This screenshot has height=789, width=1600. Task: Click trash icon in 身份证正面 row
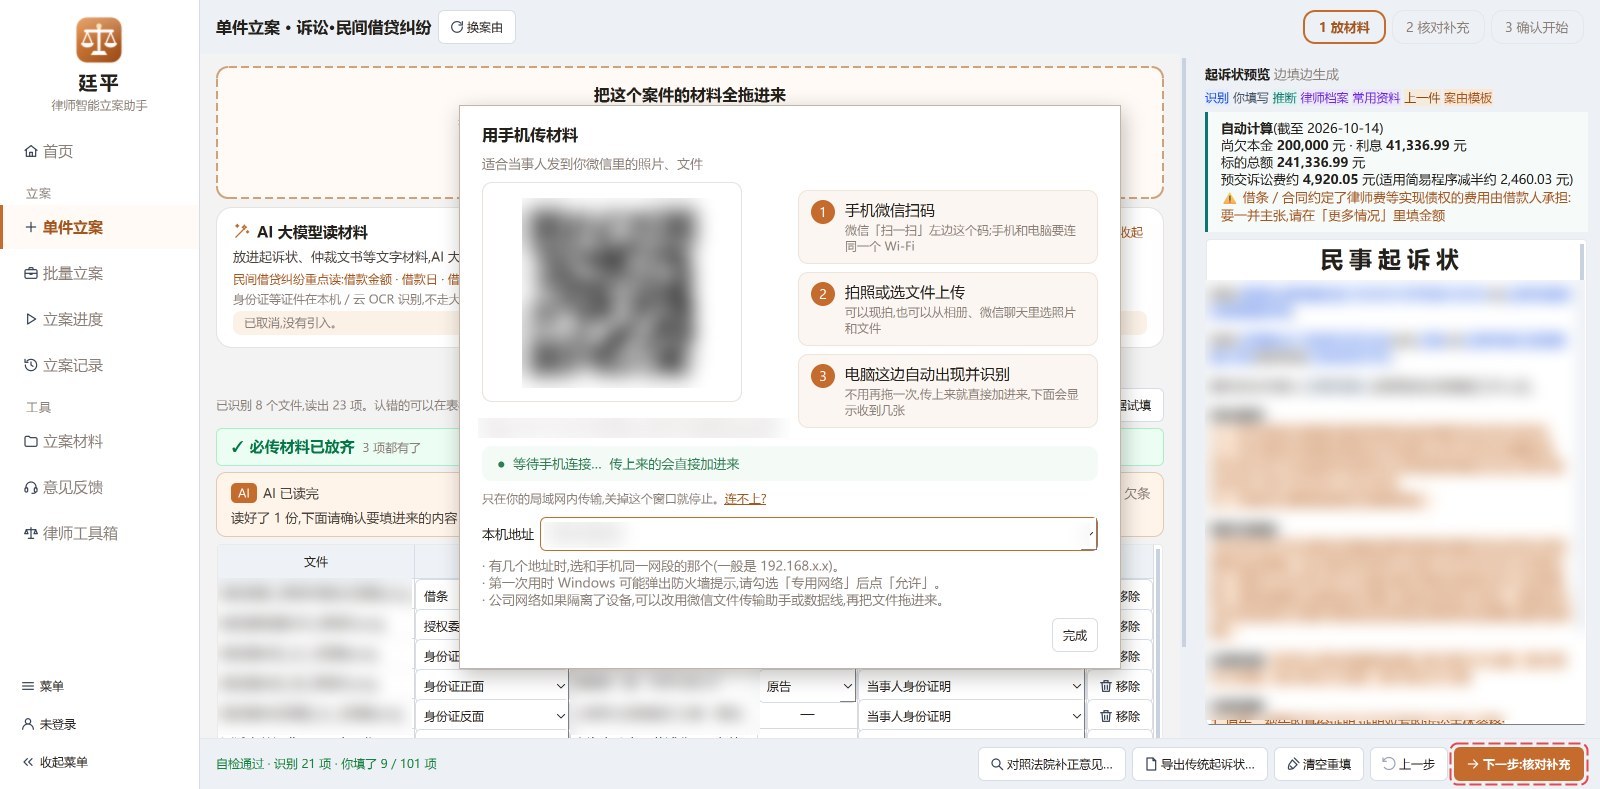pyautogui.click(x=1106, y=686)
